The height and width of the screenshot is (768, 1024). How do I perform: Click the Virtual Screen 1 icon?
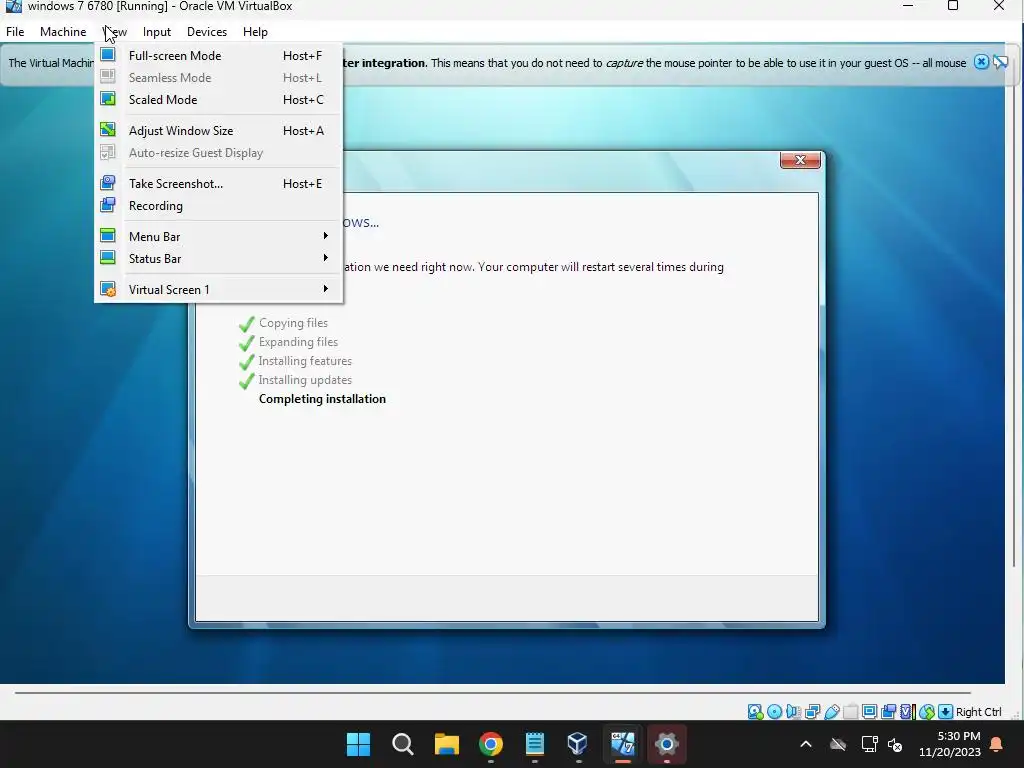108,289
